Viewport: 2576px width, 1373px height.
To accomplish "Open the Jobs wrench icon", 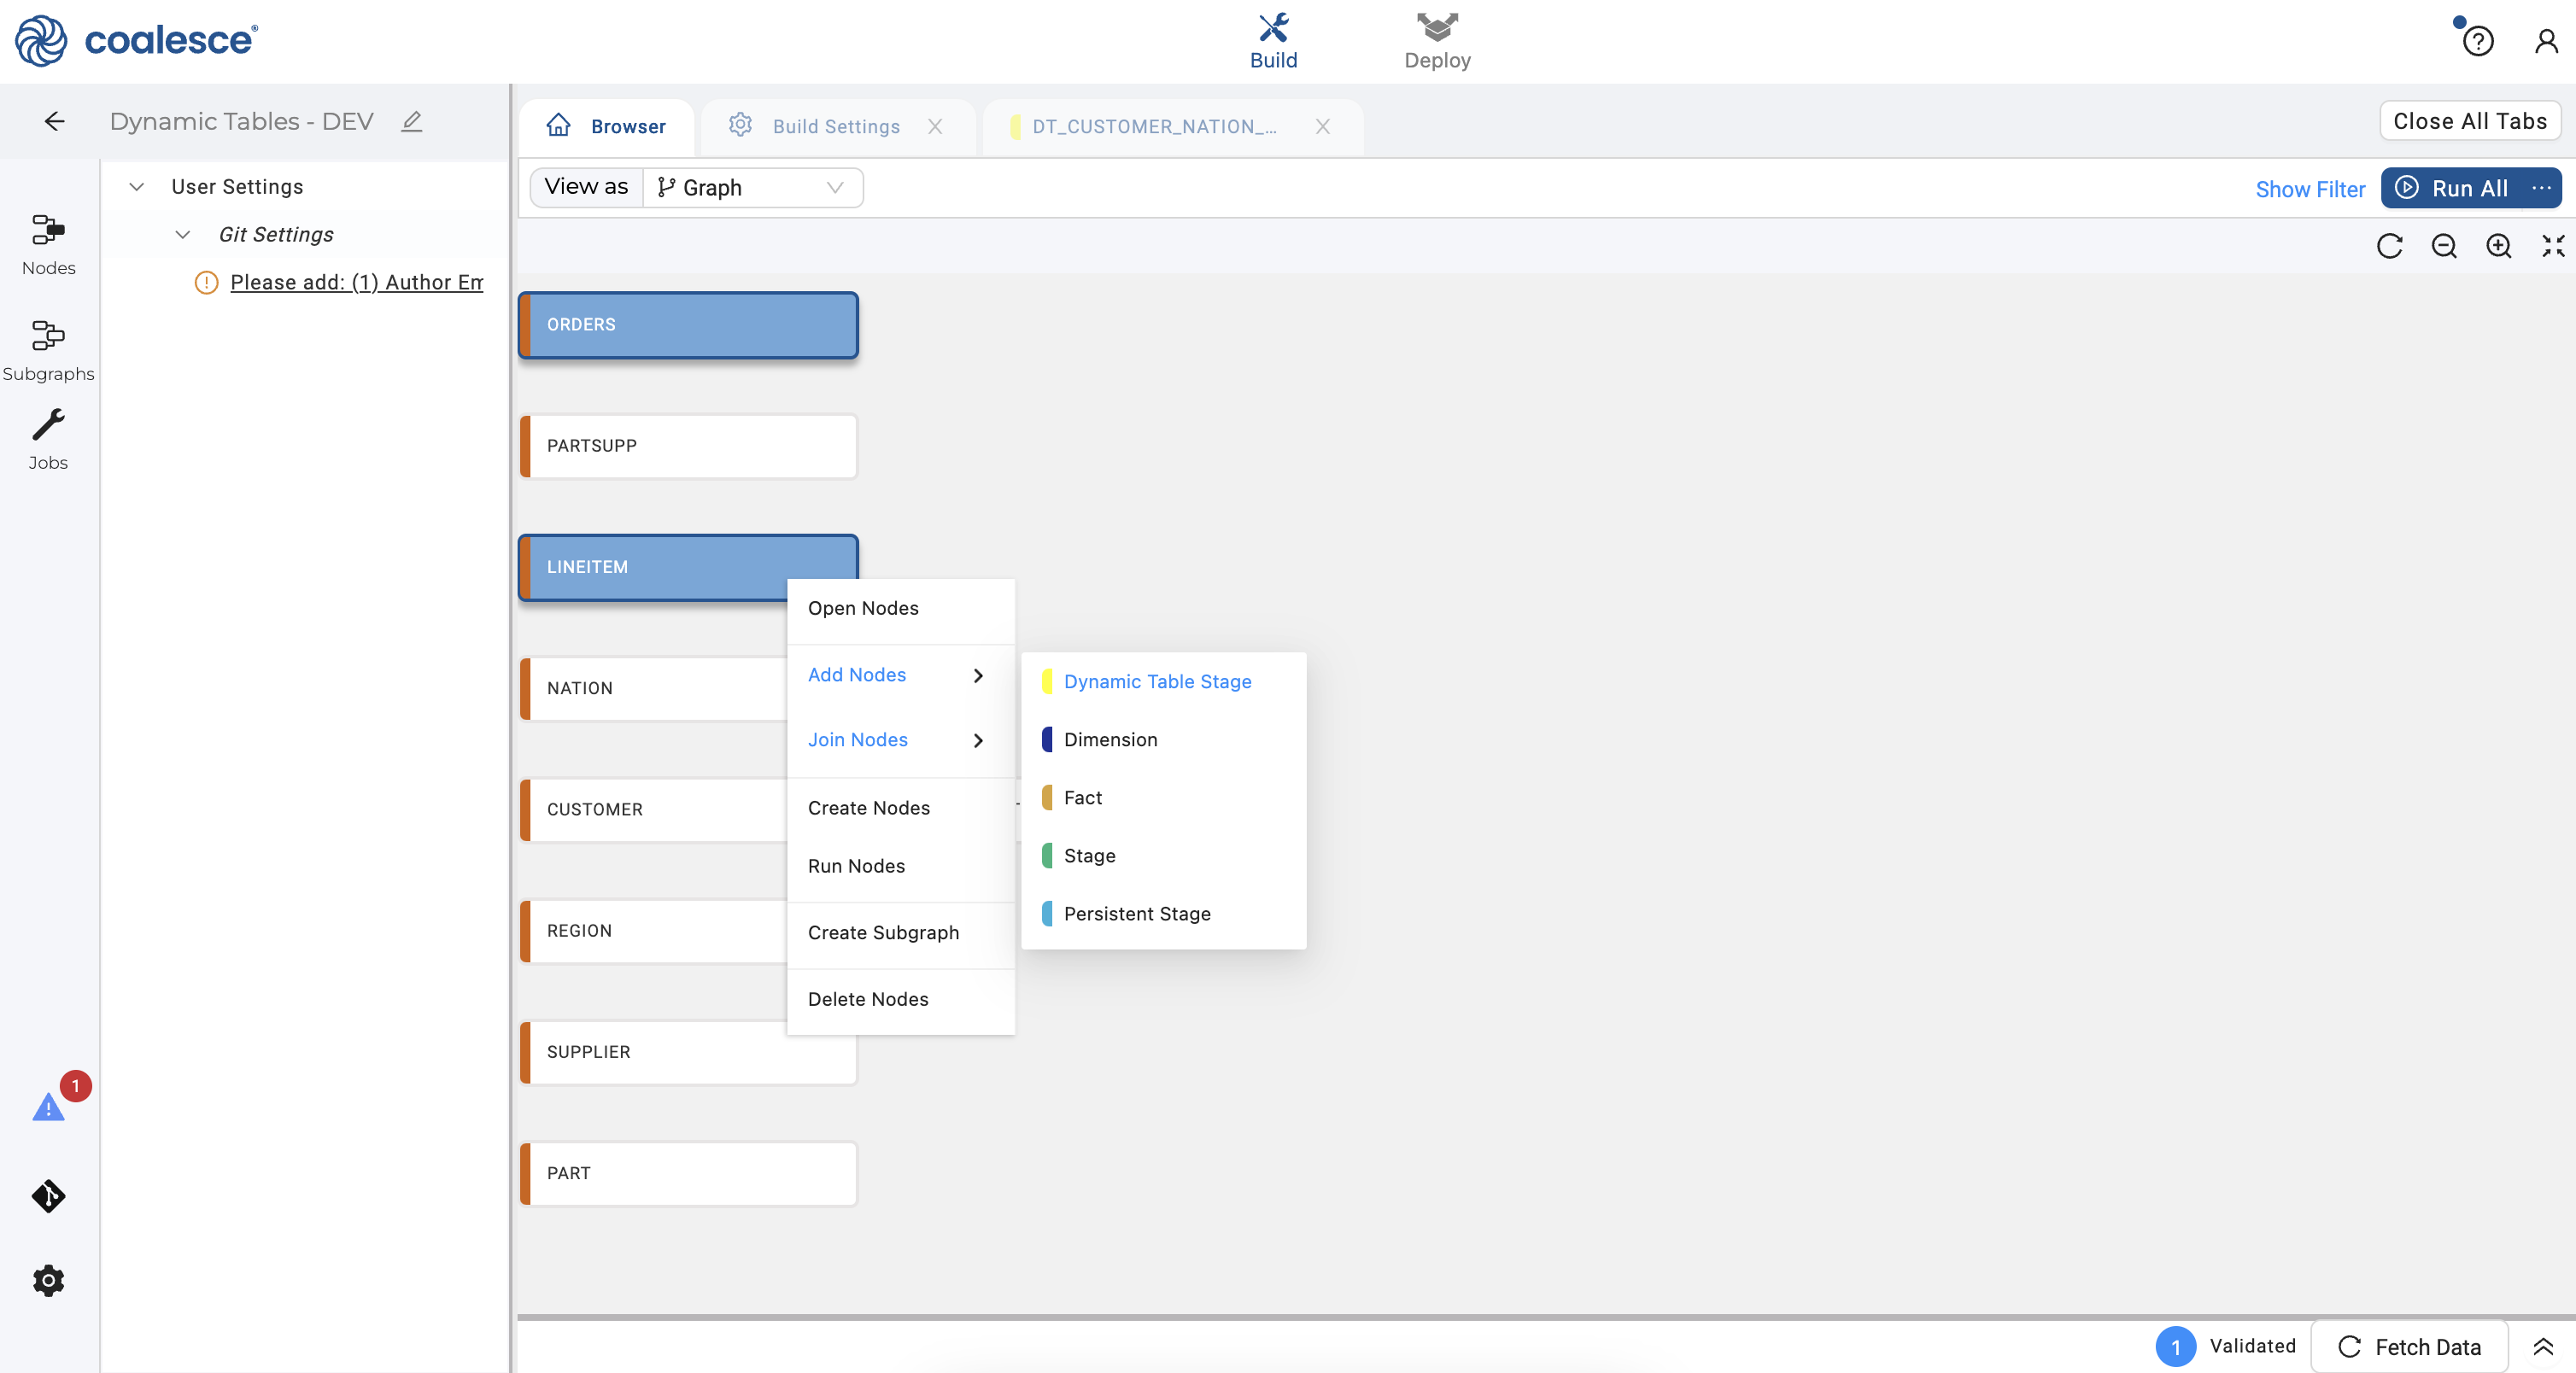I will [x=48, y=438].
